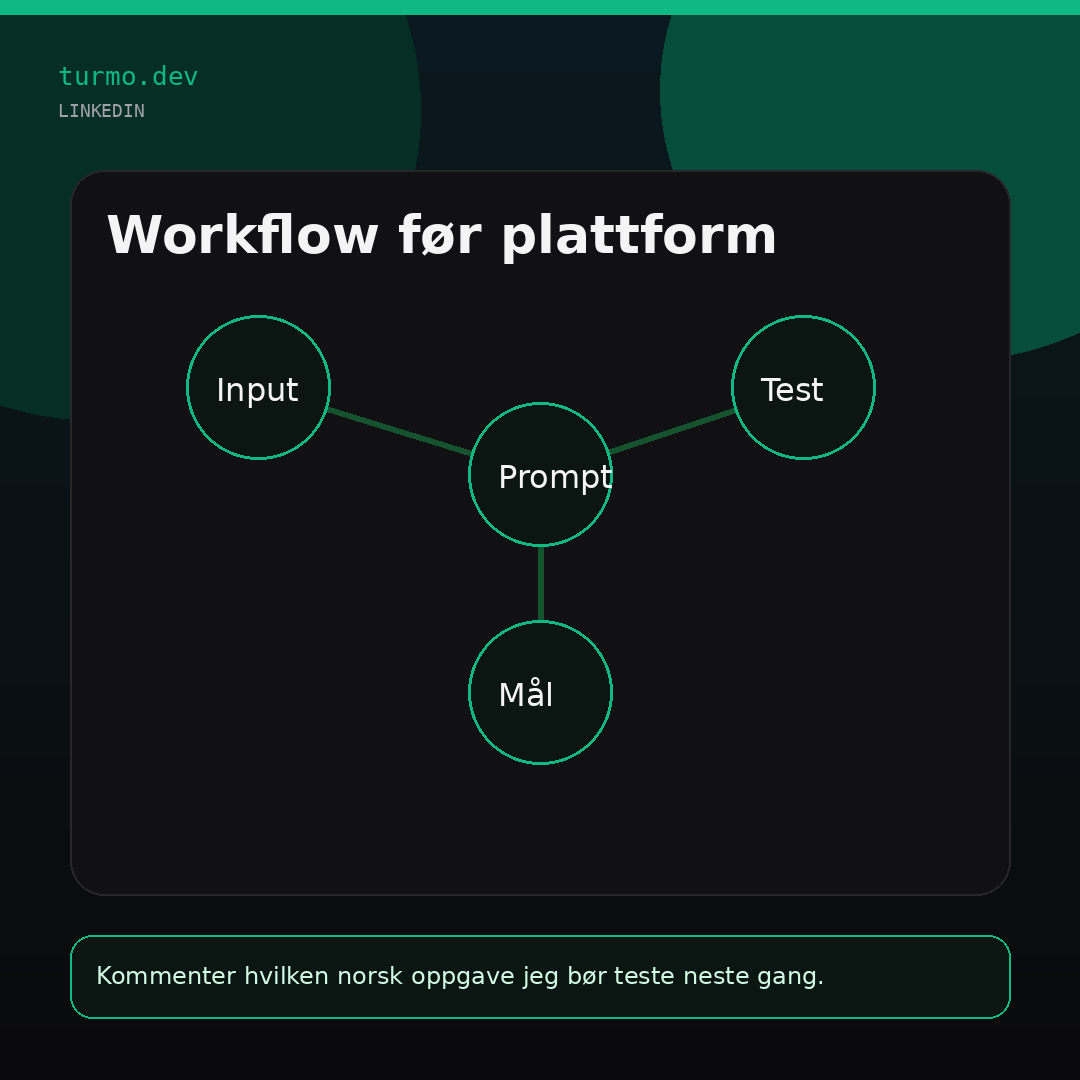The height and width of the screenshot is (1080, 1080).
Task: Click the LINKEDIN label
Action: 101,111
